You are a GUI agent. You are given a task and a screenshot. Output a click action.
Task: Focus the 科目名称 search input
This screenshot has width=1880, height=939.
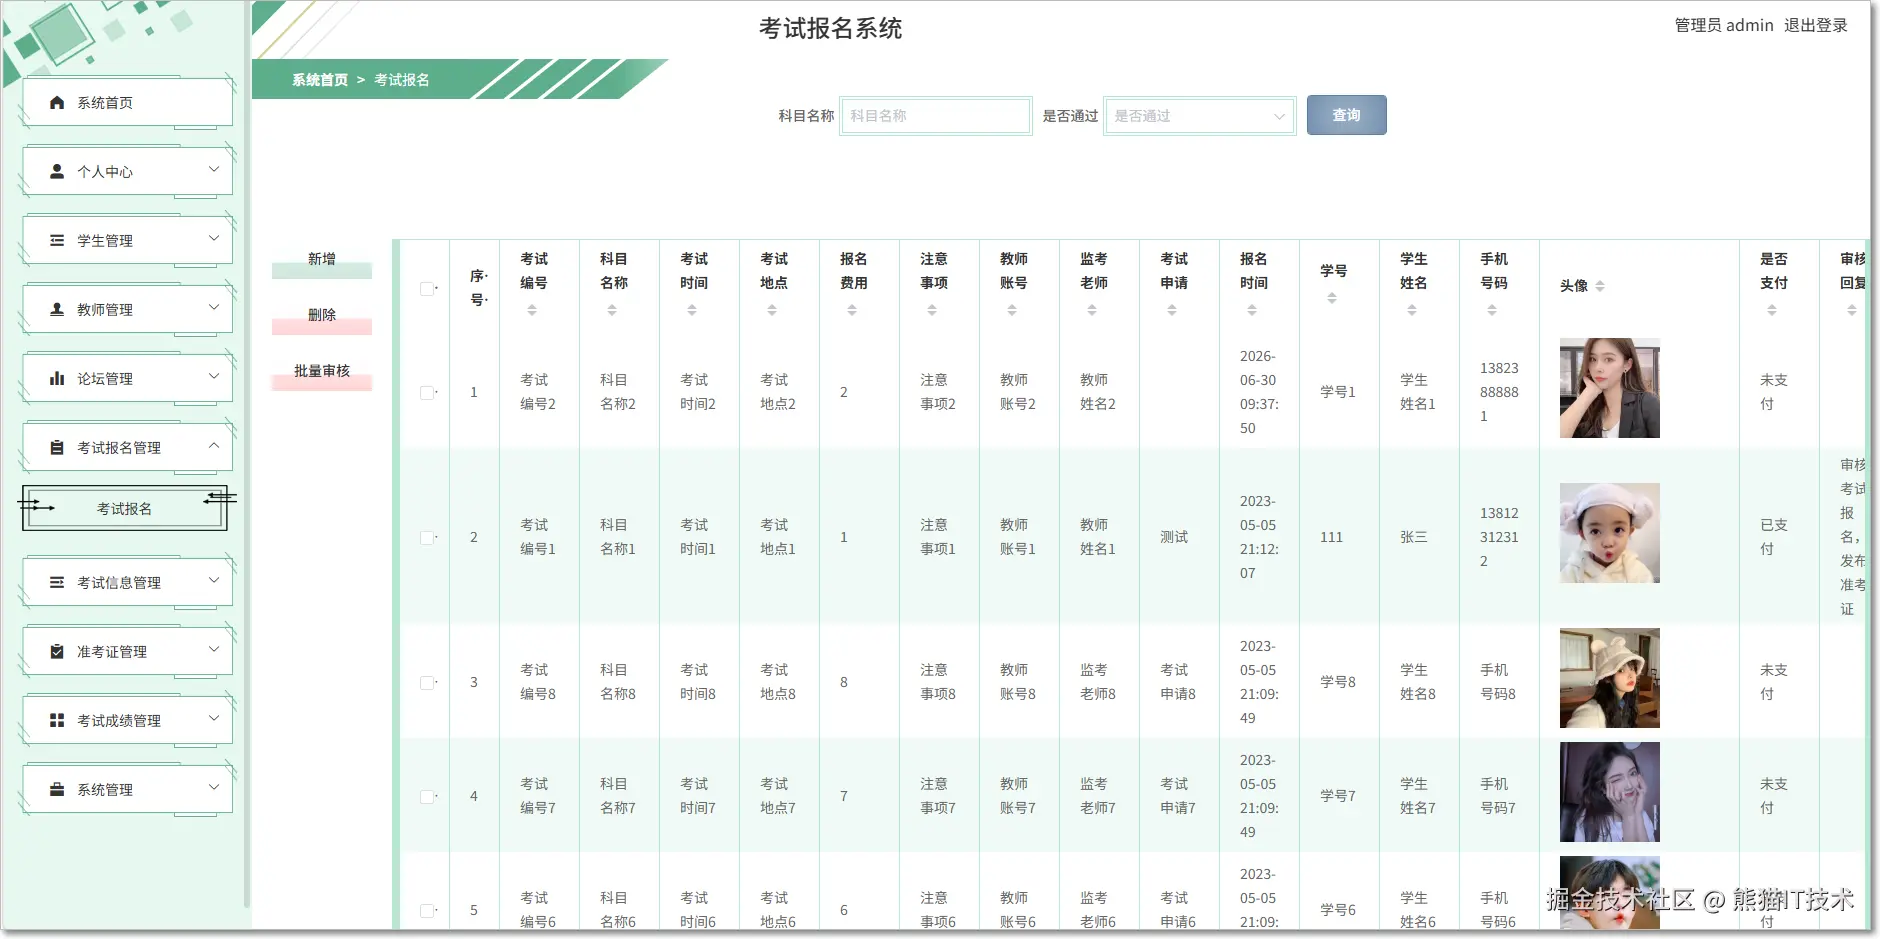click(936, 116)
